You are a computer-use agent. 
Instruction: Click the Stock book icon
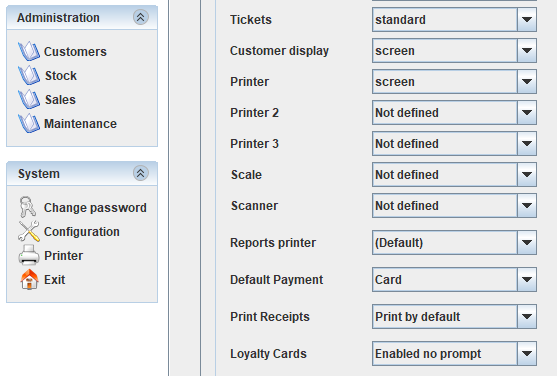tap(29, 75)
